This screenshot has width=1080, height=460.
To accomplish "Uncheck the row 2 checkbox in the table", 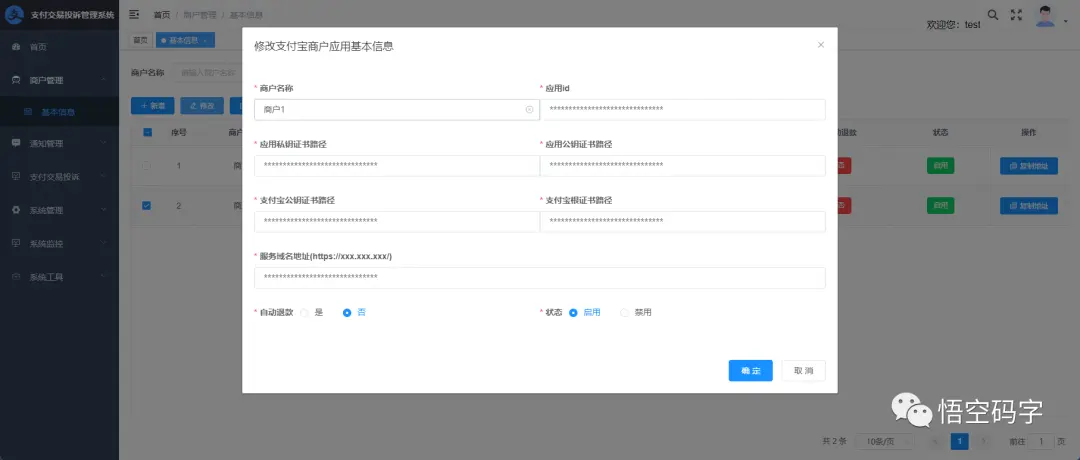I will [147, 205].
